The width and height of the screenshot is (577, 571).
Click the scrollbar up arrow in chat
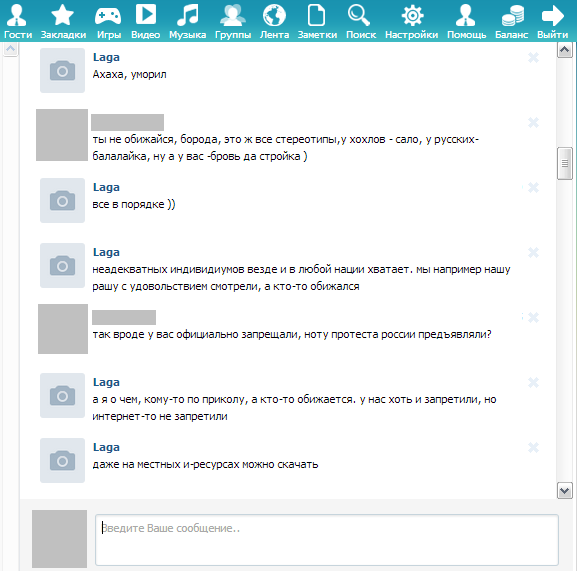[x=564, y=50]
